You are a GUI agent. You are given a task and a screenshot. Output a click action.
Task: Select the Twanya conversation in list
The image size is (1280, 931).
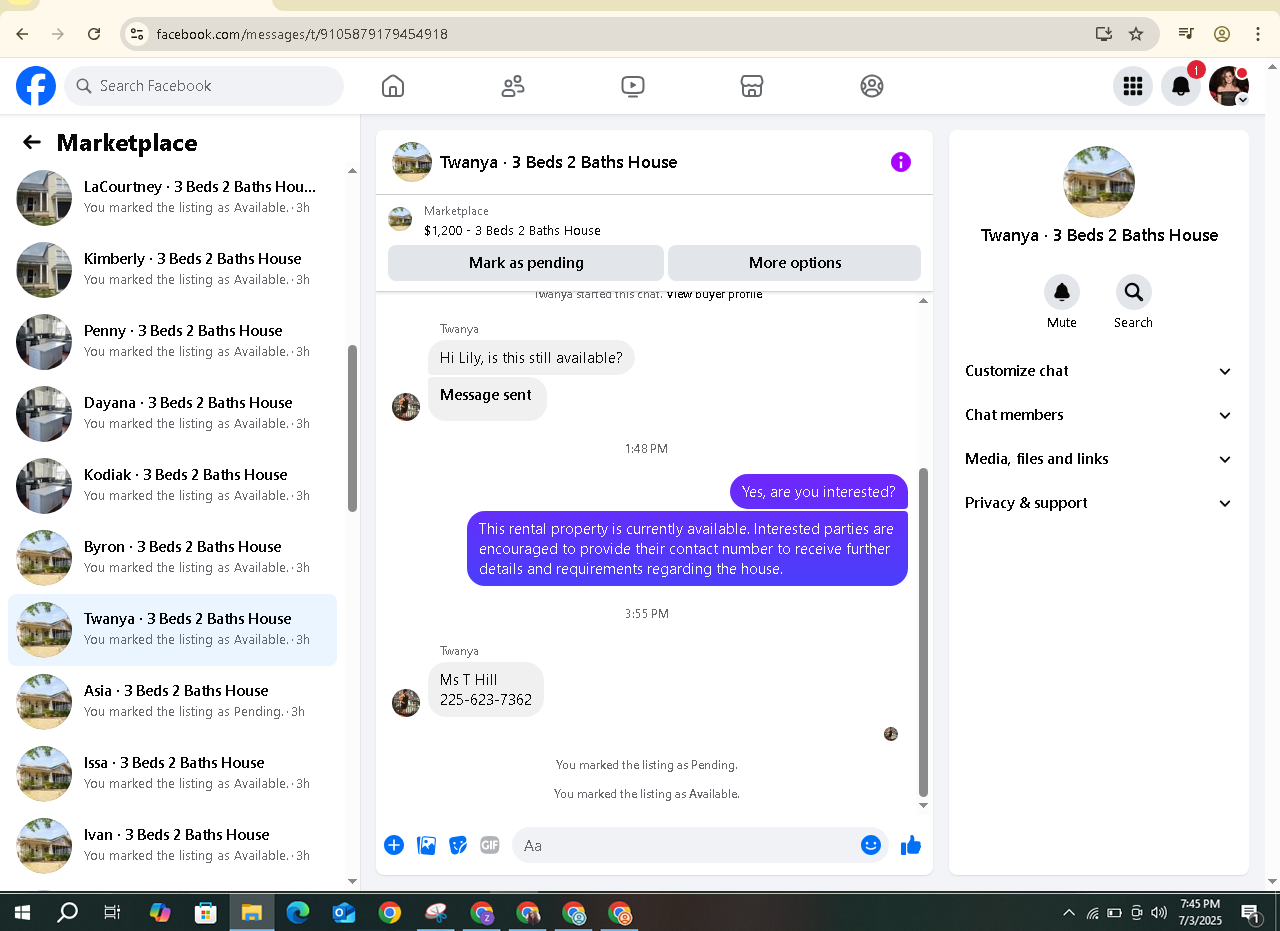[172, 630]
